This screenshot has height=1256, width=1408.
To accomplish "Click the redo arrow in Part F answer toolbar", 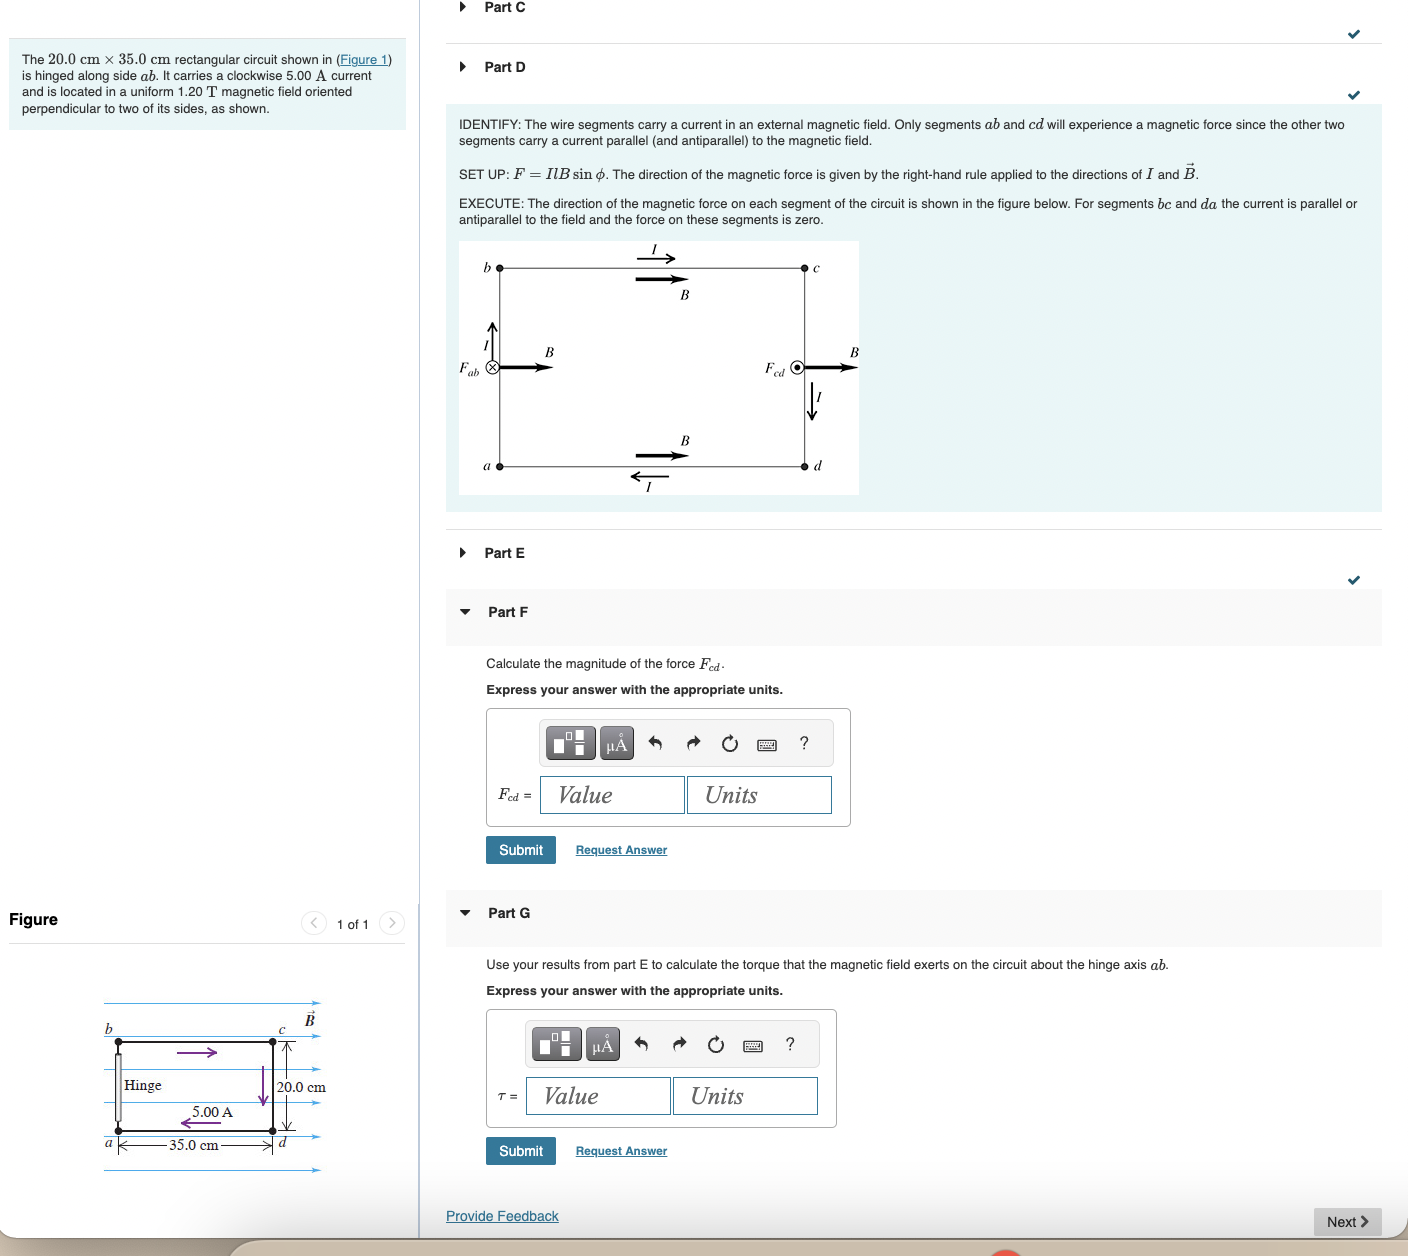I will [693, 742].
